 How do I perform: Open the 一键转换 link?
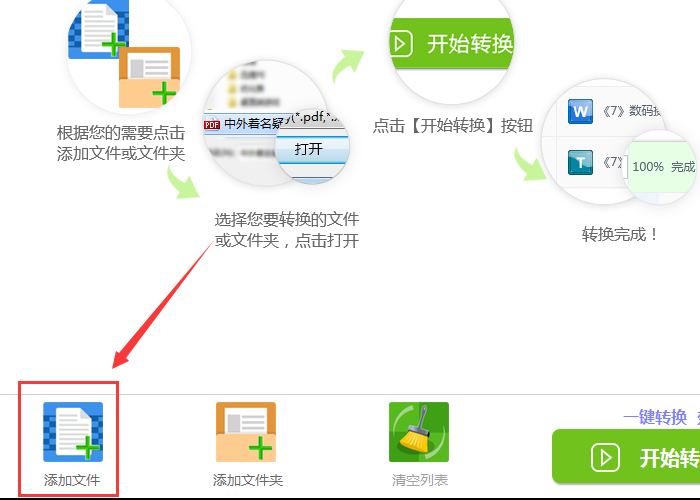click(x=655, y=417)
